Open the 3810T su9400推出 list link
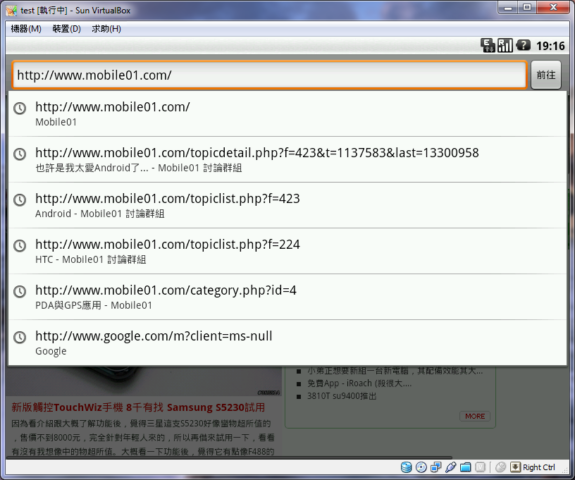The width and height of the screenshot is (575, 480). [x=342, y=396]
